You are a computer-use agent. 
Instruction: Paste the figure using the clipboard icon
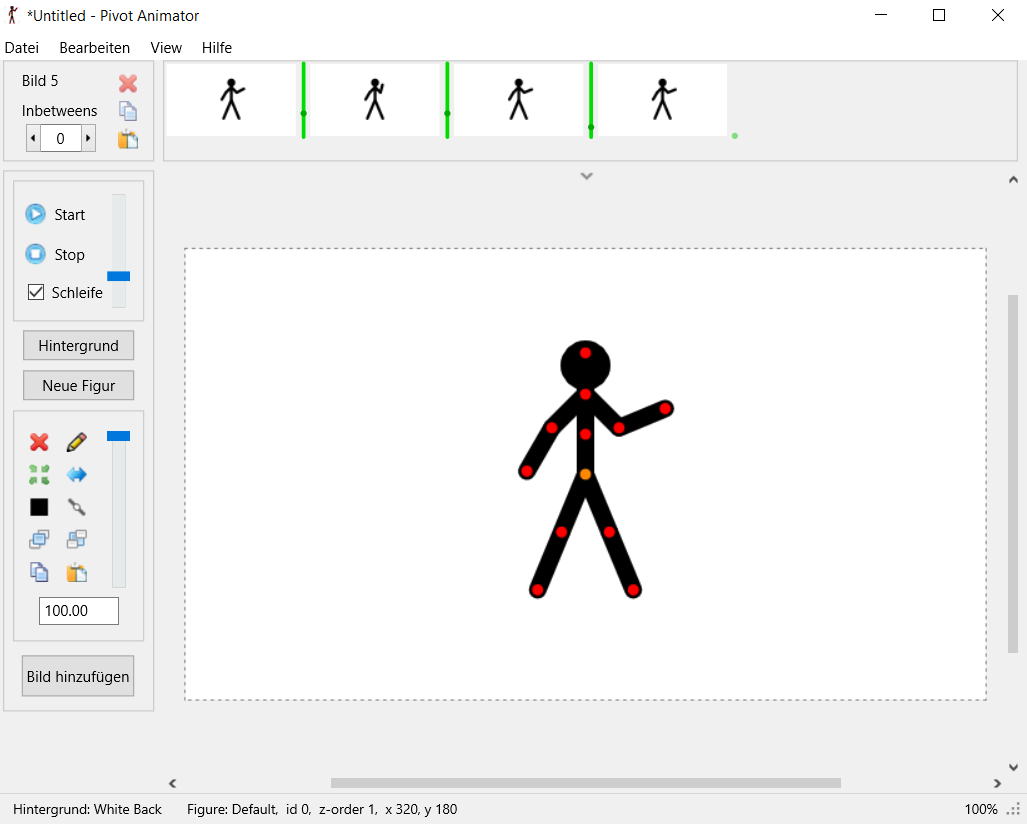(76, 572)
